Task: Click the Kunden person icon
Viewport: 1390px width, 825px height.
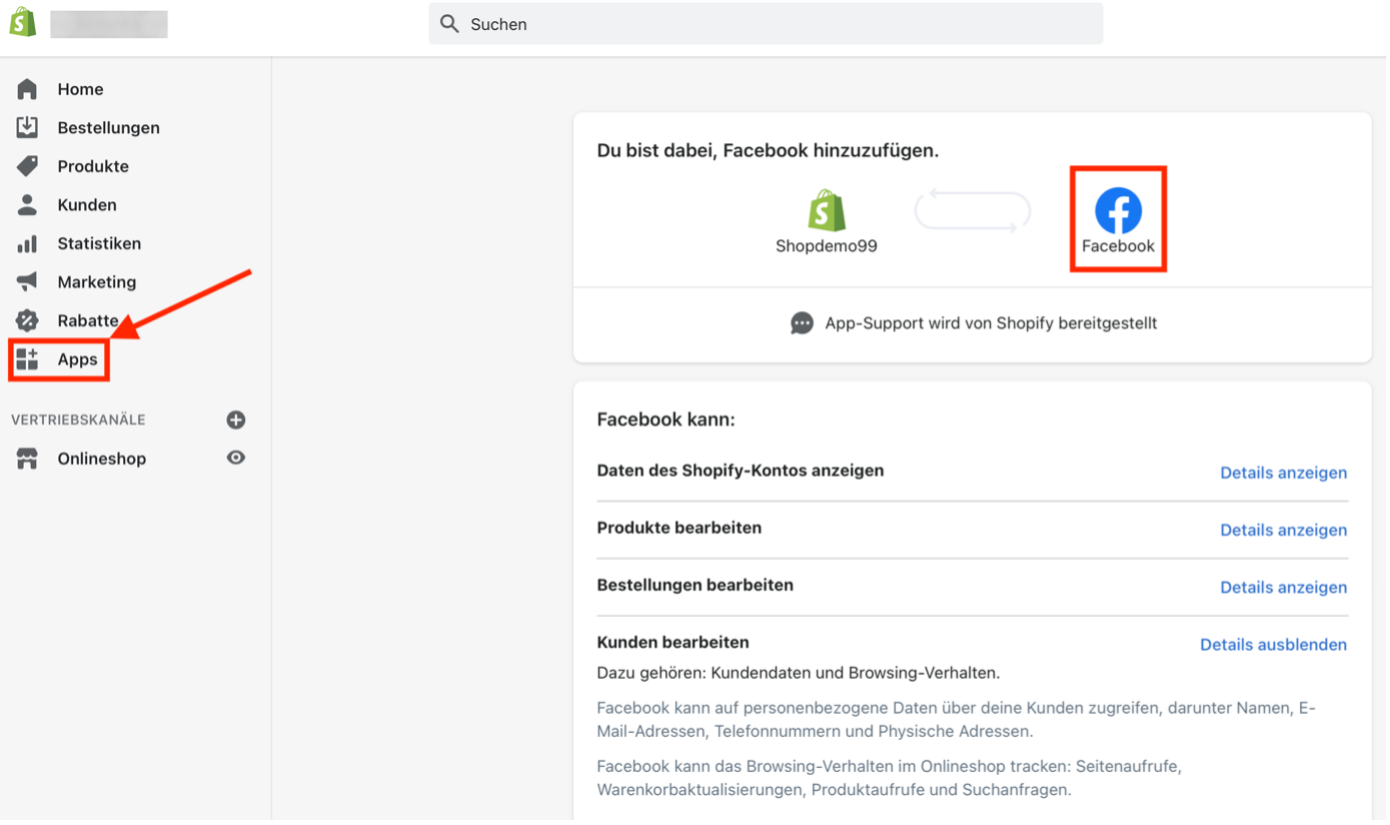Action: coord(27,205)
